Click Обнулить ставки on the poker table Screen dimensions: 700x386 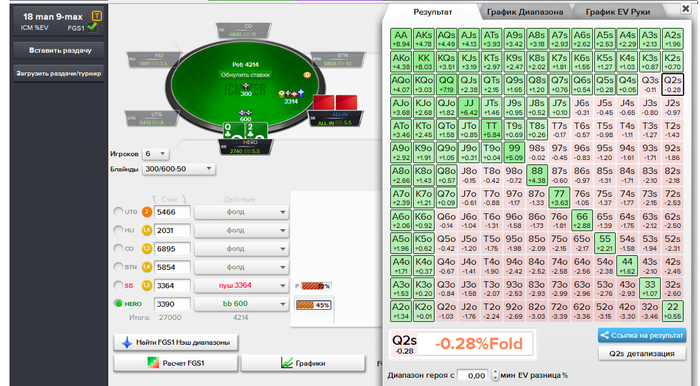(x=245, y=75)
